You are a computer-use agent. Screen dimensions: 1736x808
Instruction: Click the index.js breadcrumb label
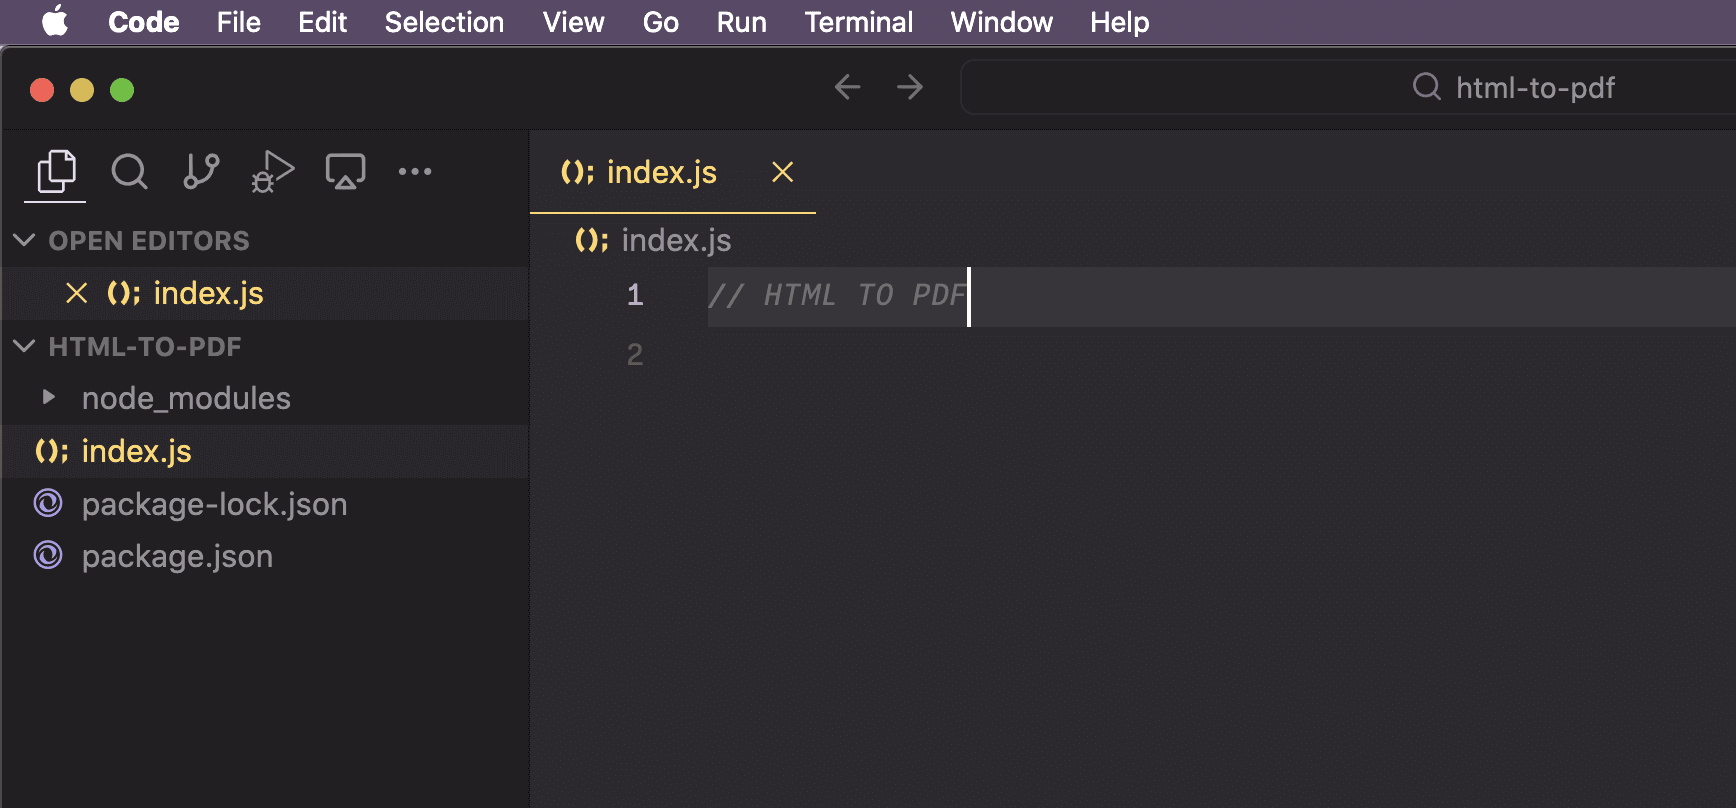tap(676, 240)
